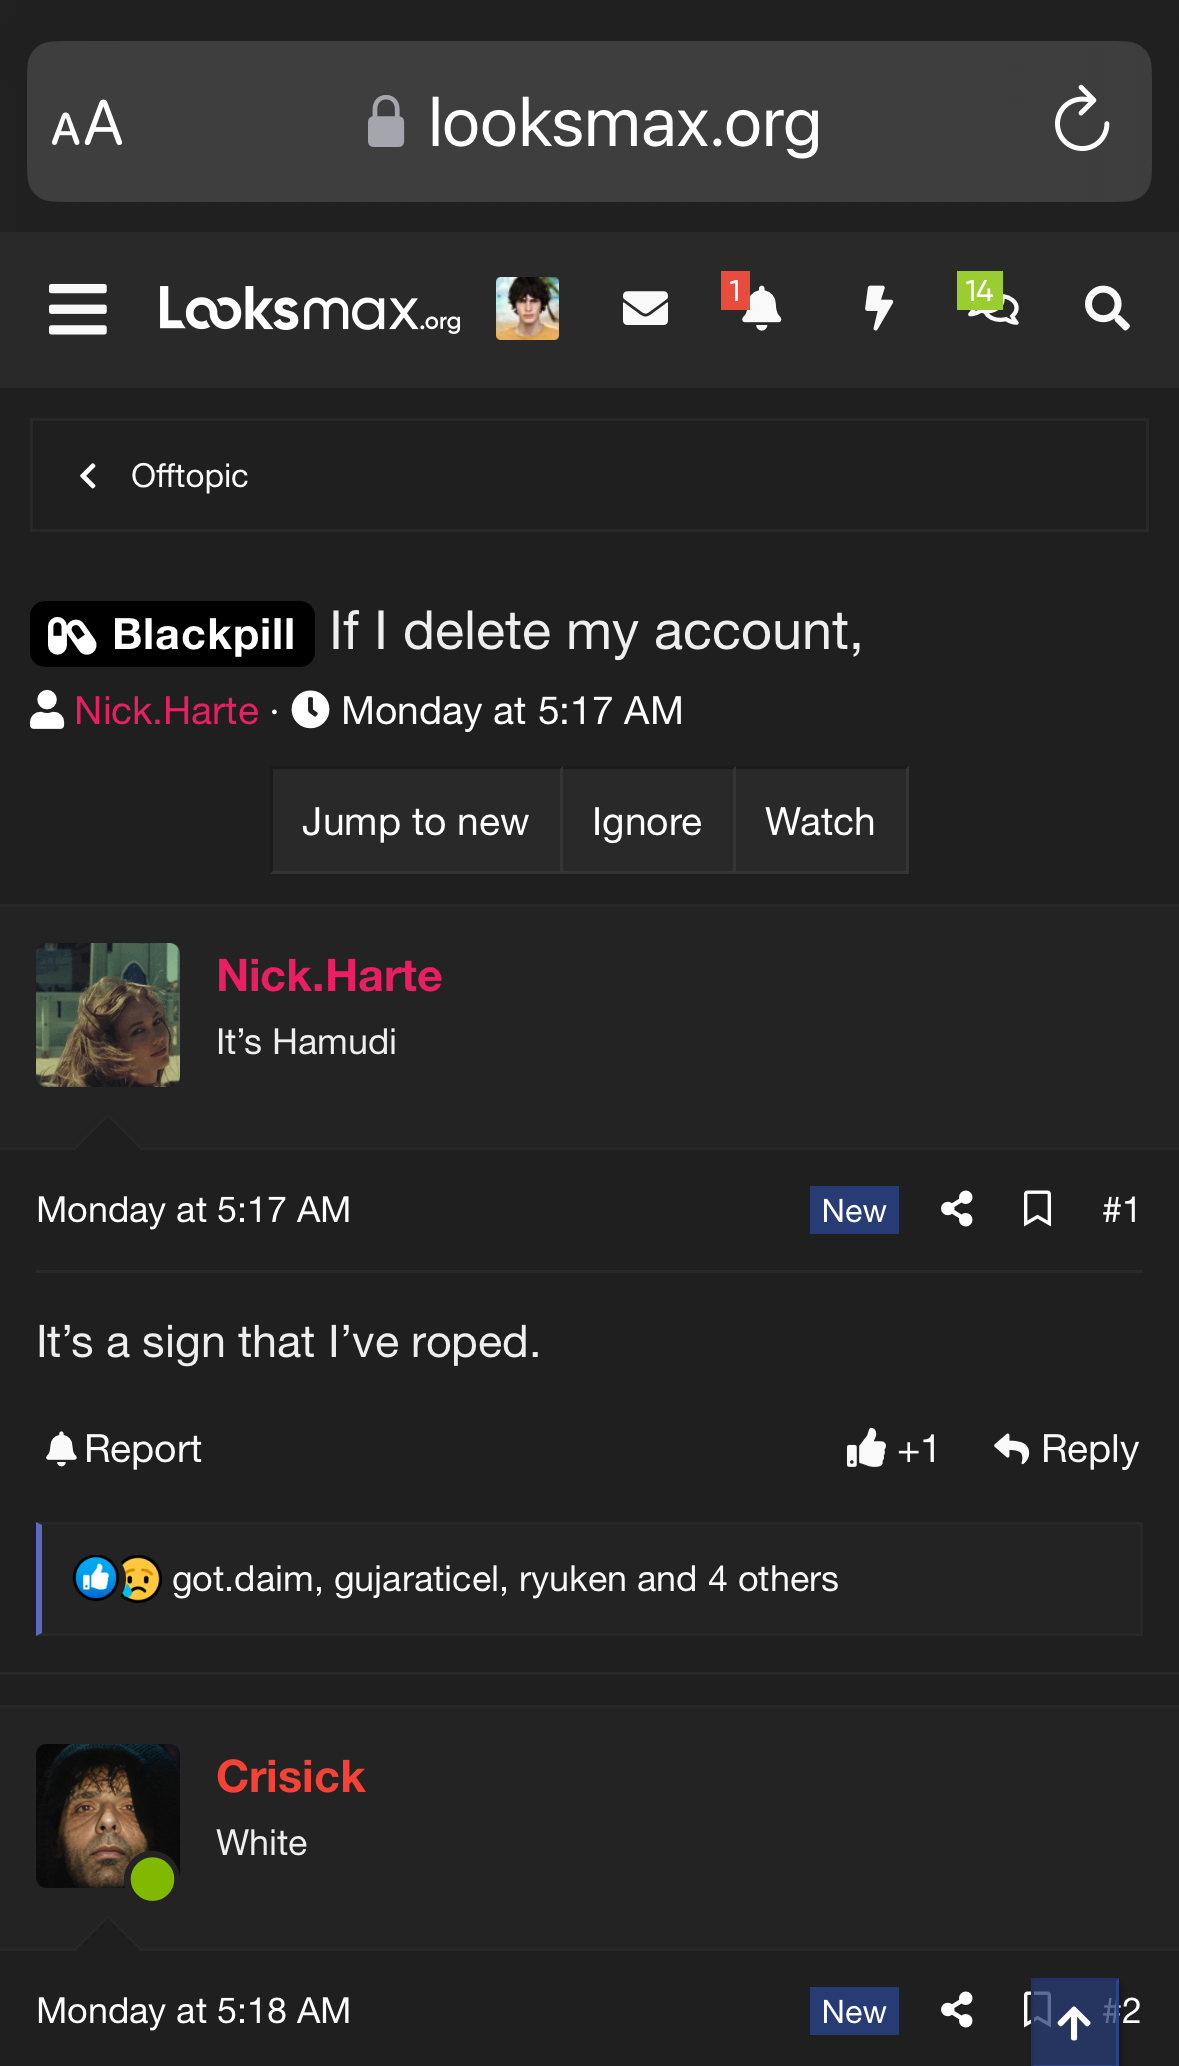Viewport: 1179px width, 2066px height.
Task: Report the first post
Action: (124, 1449)
